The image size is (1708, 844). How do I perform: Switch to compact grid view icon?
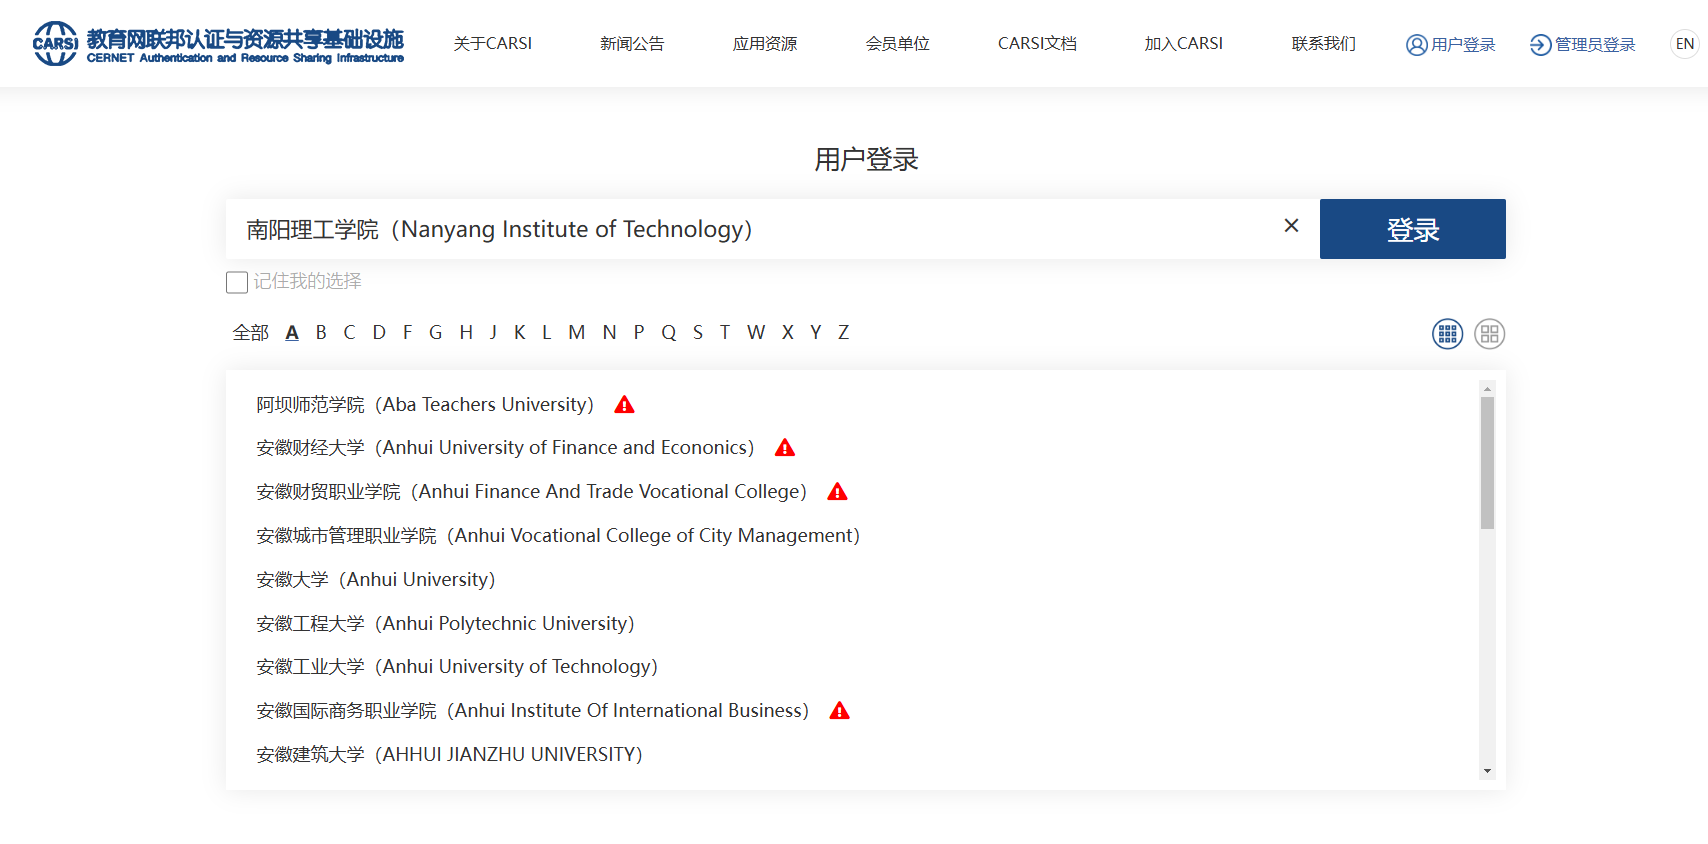[1447, 334]
